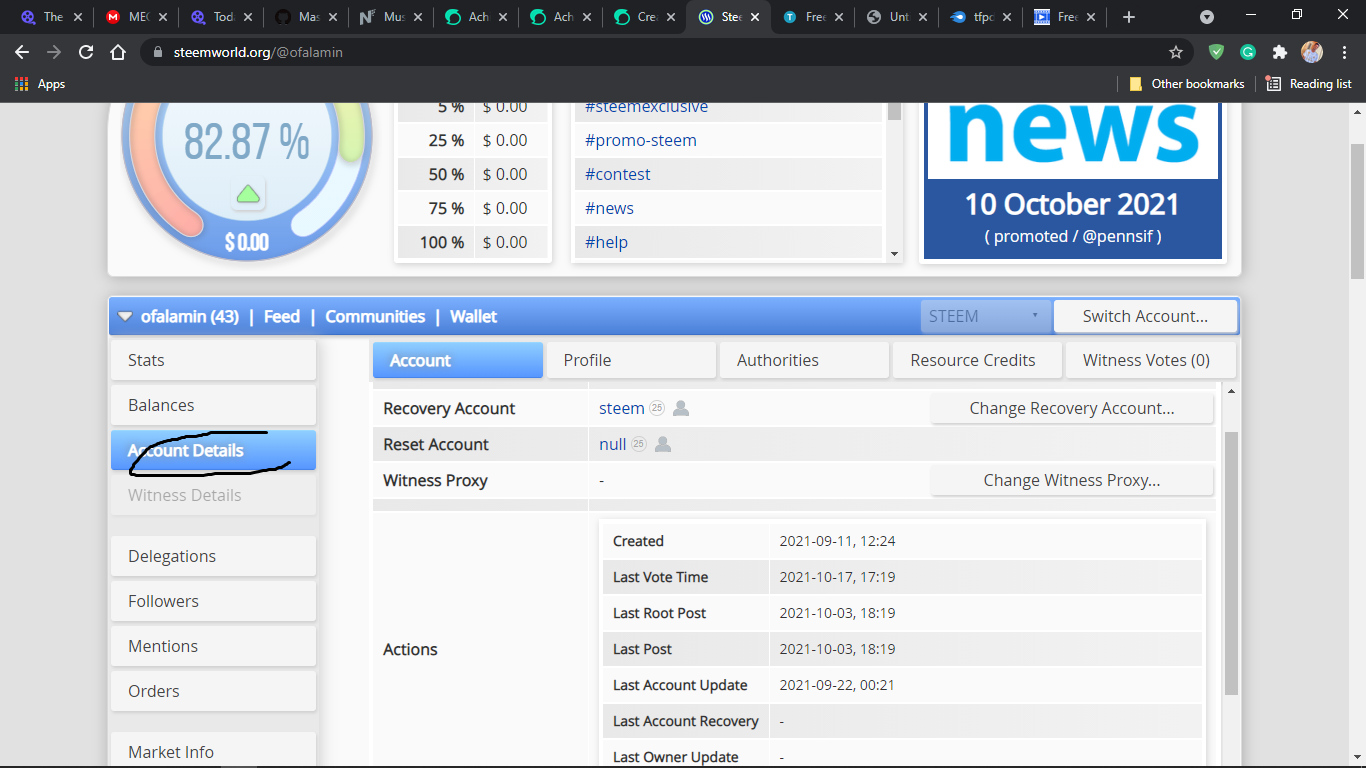1366x768 pixels.
Task: Reload the page with refresh icon
Action: click(86, 52)
